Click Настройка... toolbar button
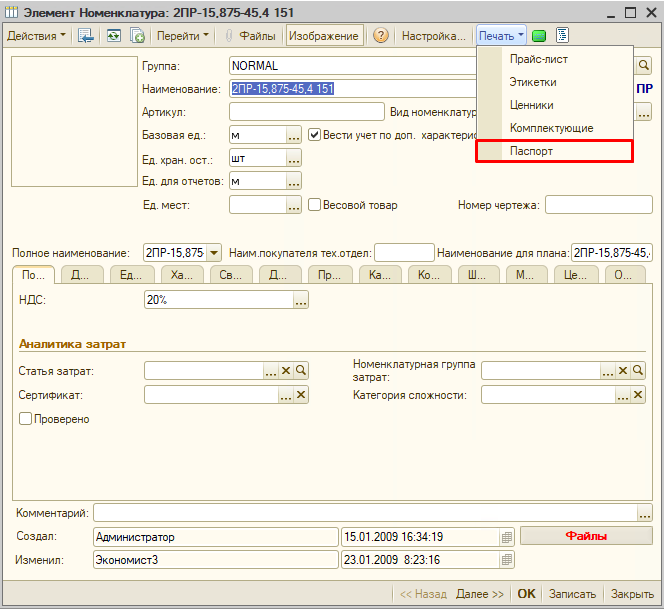This screenshot has width=664, height=609. [433, 36]
